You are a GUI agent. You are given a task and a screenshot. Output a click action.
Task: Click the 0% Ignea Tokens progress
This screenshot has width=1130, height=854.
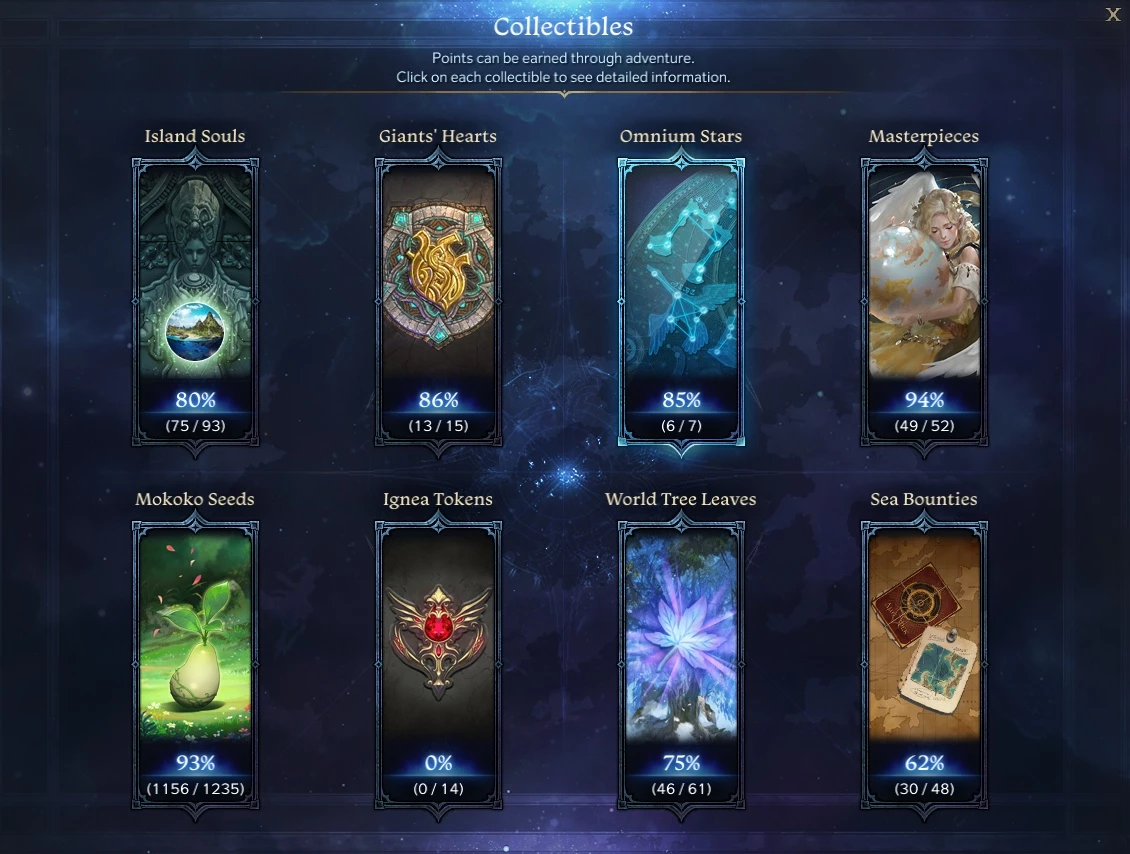(438, 763)
